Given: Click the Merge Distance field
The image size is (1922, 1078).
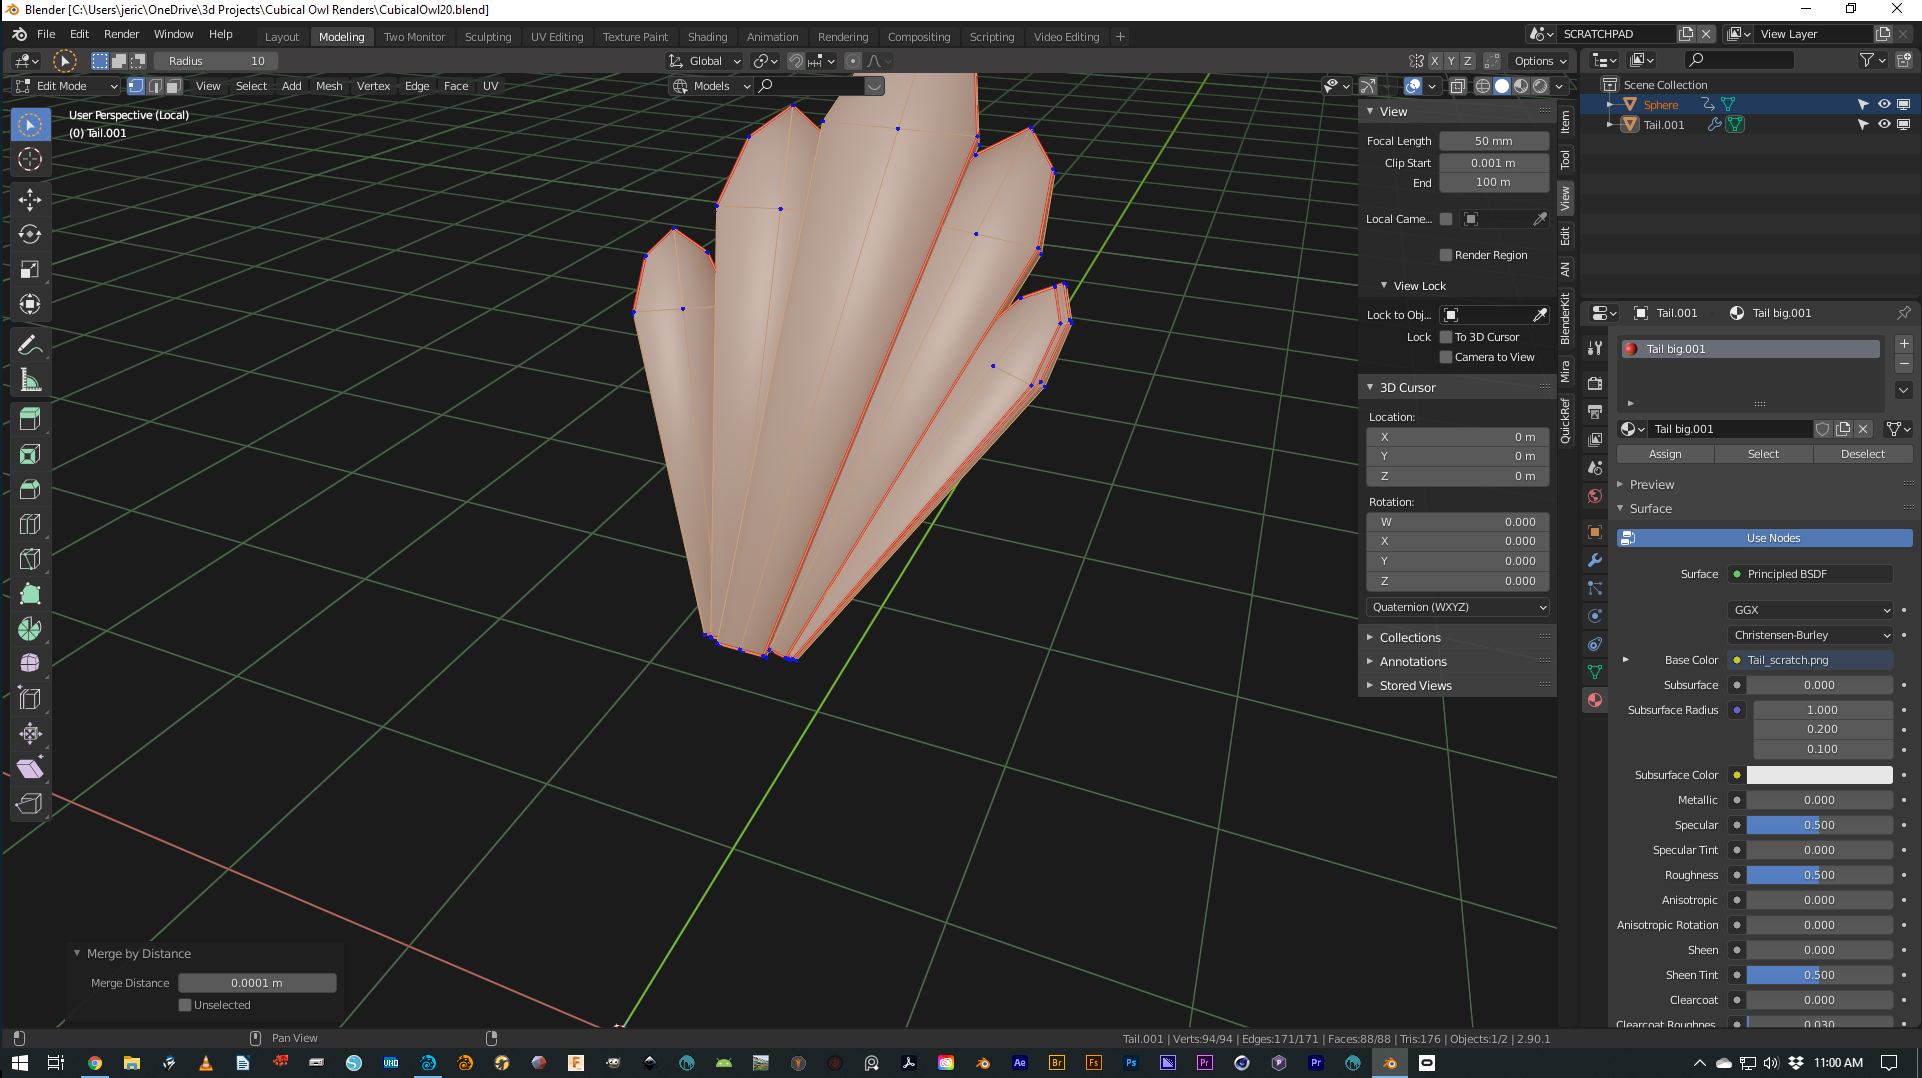Looking at the screenshot, I should click(x=257, y=983).
